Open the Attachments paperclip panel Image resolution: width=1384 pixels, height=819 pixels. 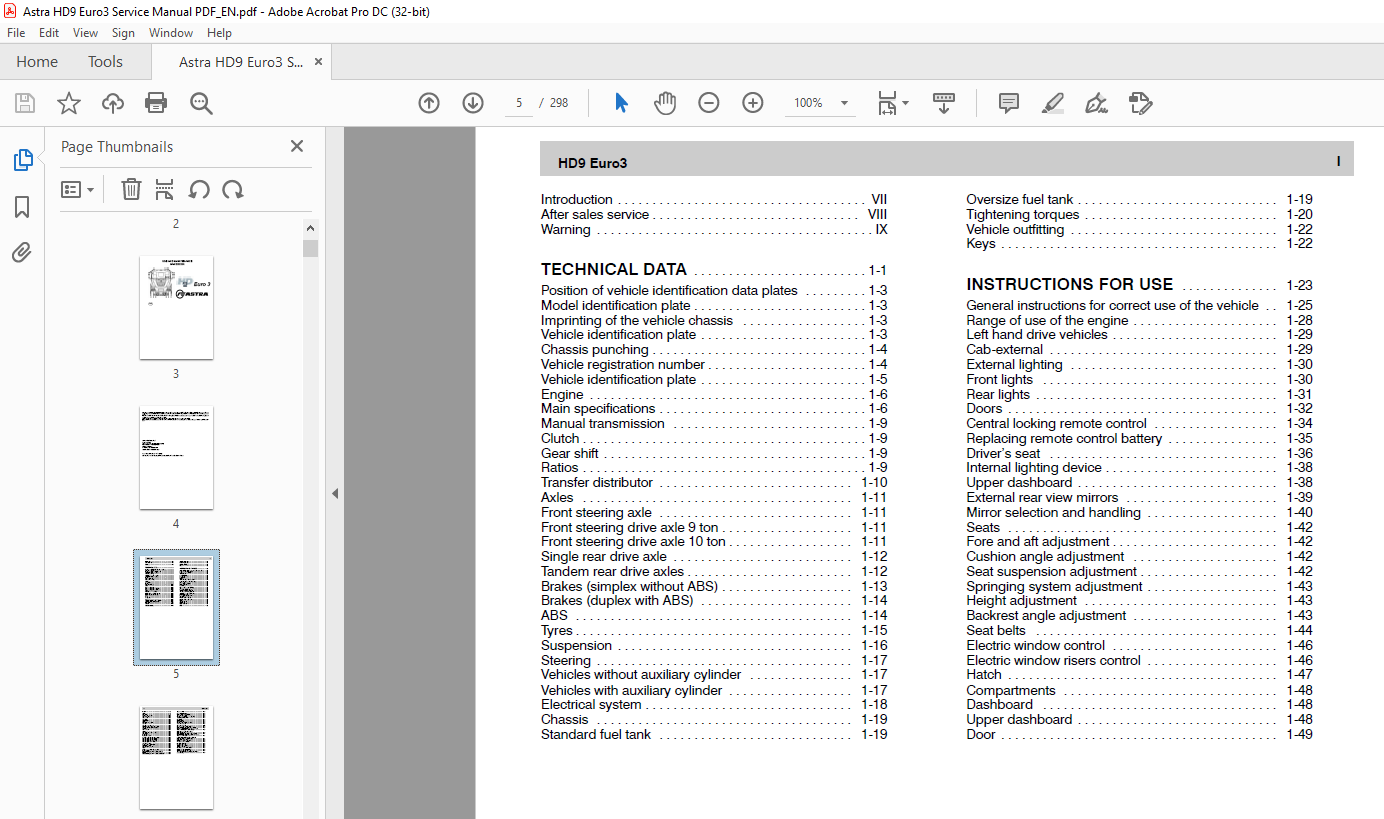[x=22, y=252]
